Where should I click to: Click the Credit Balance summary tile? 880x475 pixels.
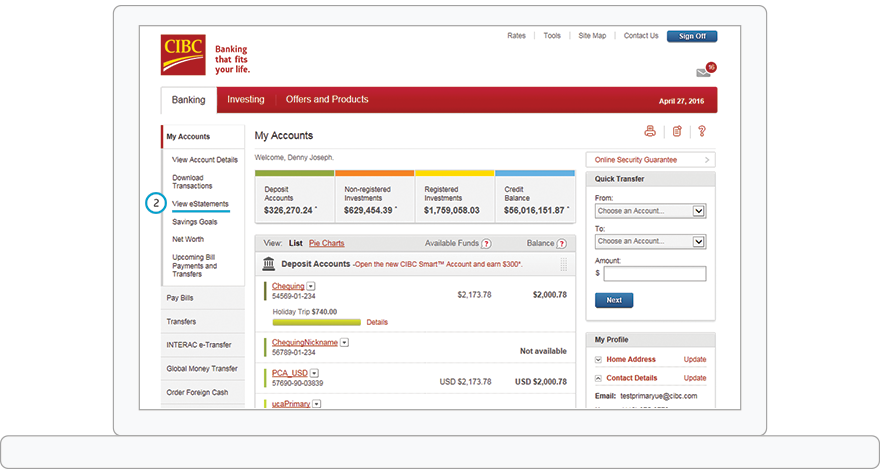click(535, 197)
